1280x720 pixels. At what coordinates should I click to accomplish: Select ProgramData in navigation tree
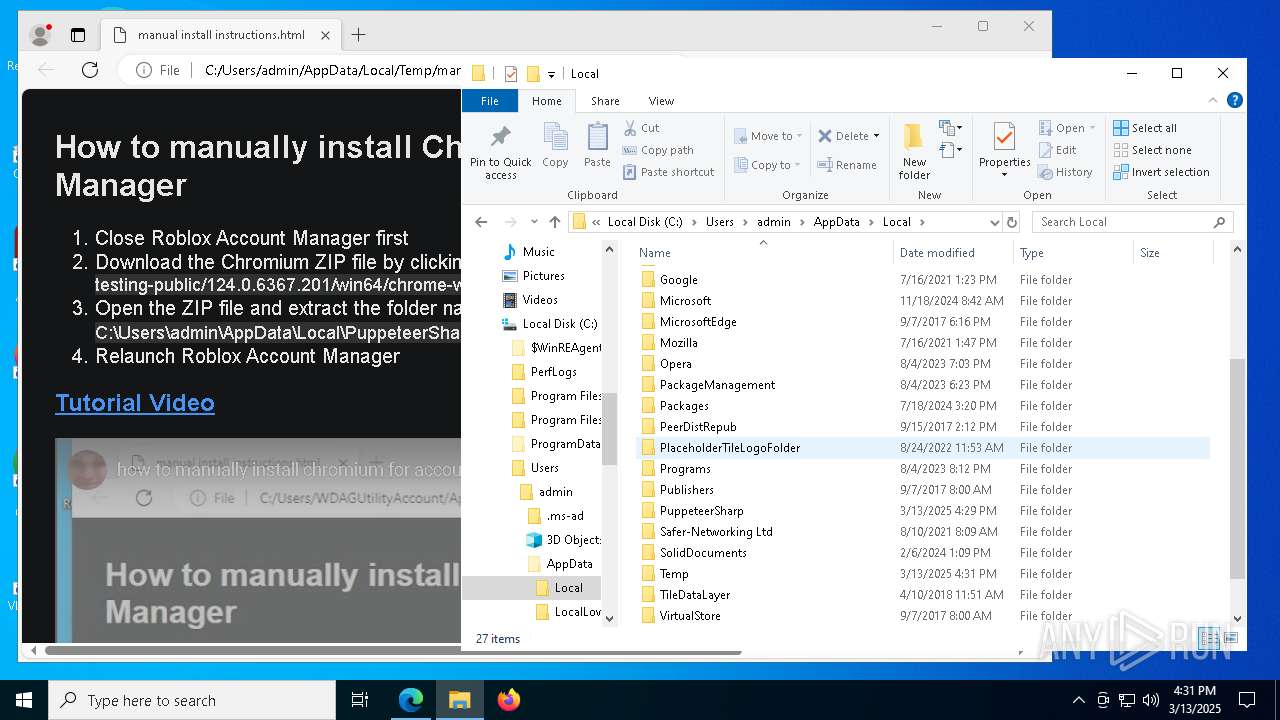click(565, 444)
